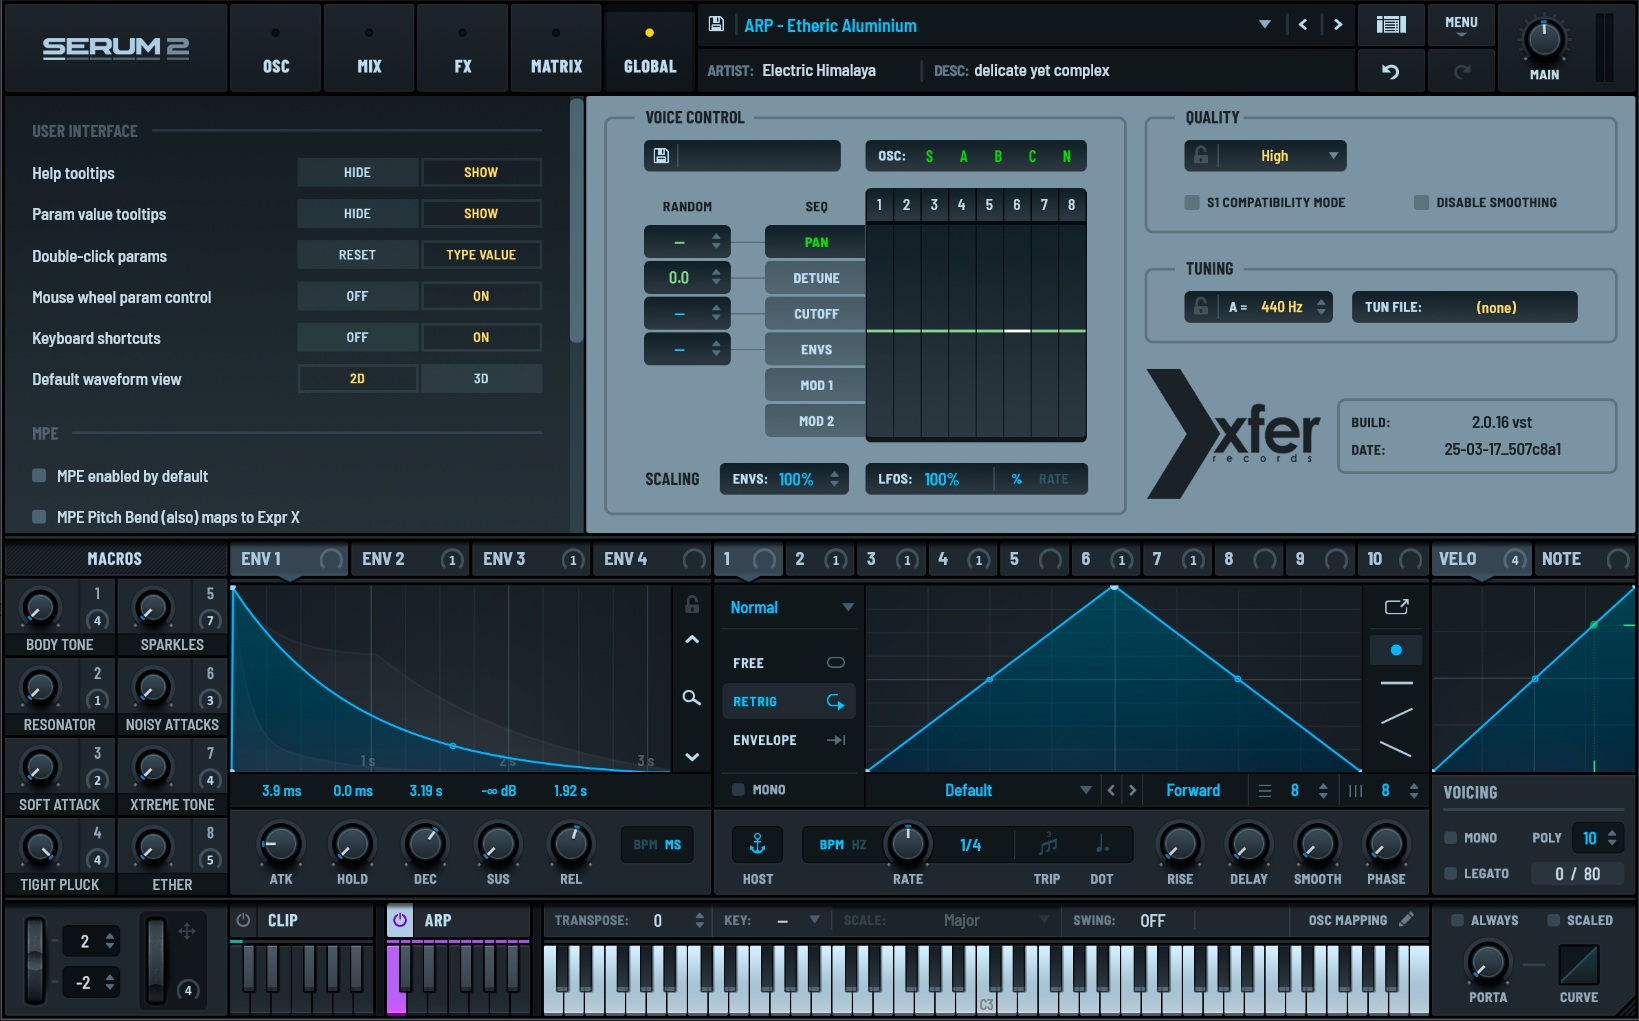Open the preset browser list icon
1639x1021 pixels.
[1390, 25]
